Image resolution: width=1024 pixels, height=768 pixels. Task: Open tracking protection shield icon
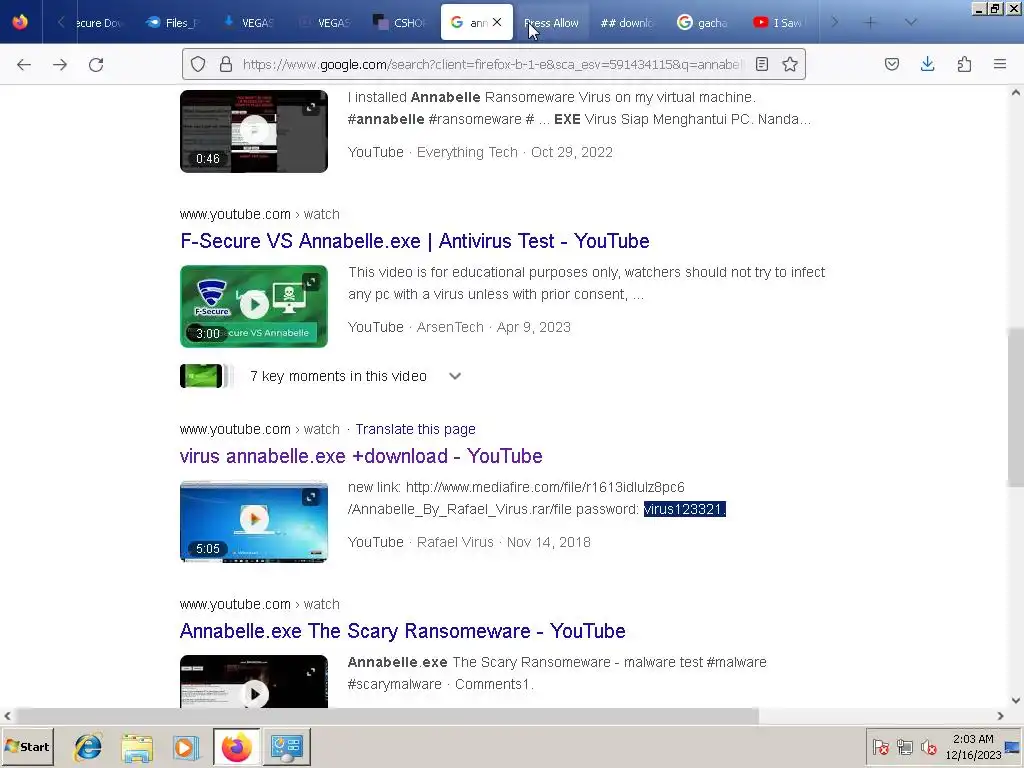198,64
